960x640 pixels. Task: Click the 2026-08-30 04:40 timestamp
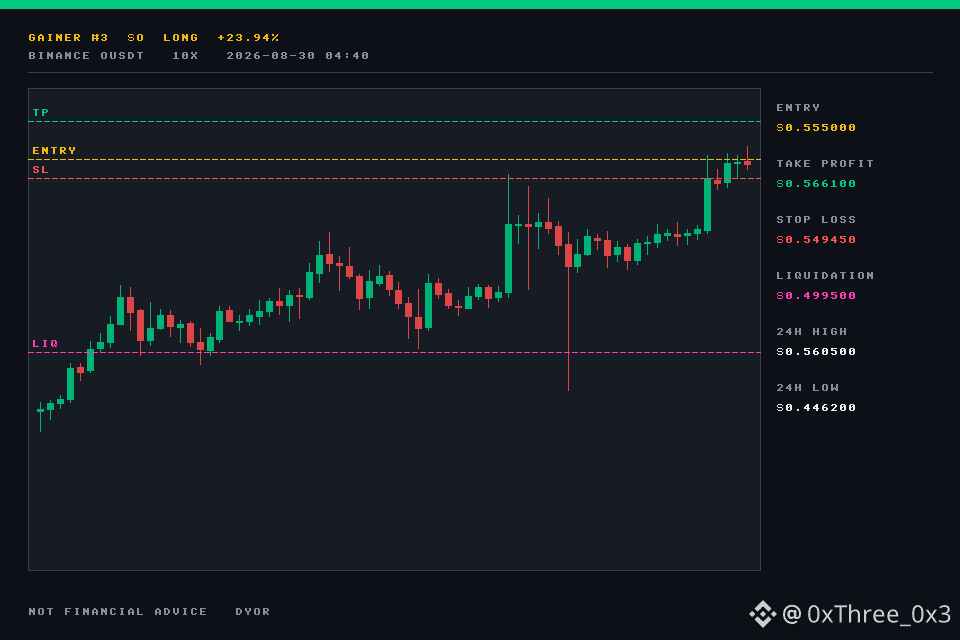(x=298, y=55)
